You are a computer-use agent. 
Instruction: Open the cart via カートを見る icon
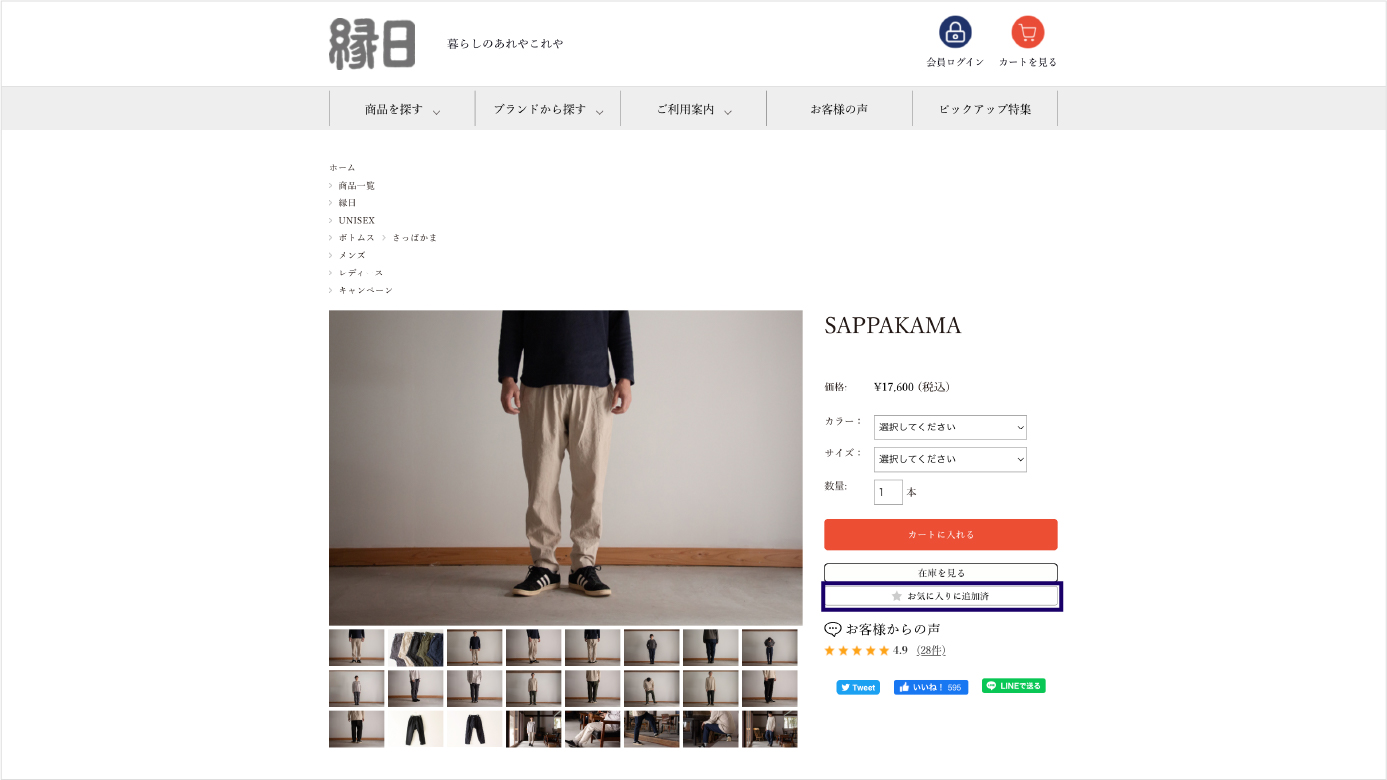point(1027,32)
